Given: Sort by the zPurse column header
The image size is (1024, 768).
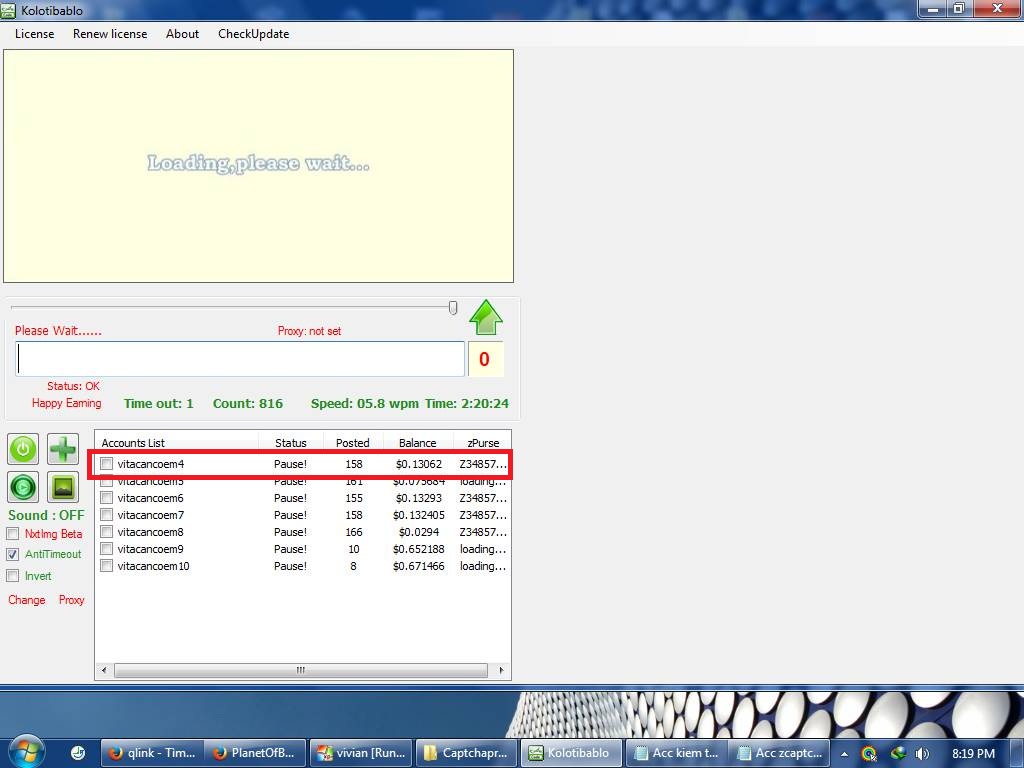Looking at the screenshot, I should coord(482,443).
